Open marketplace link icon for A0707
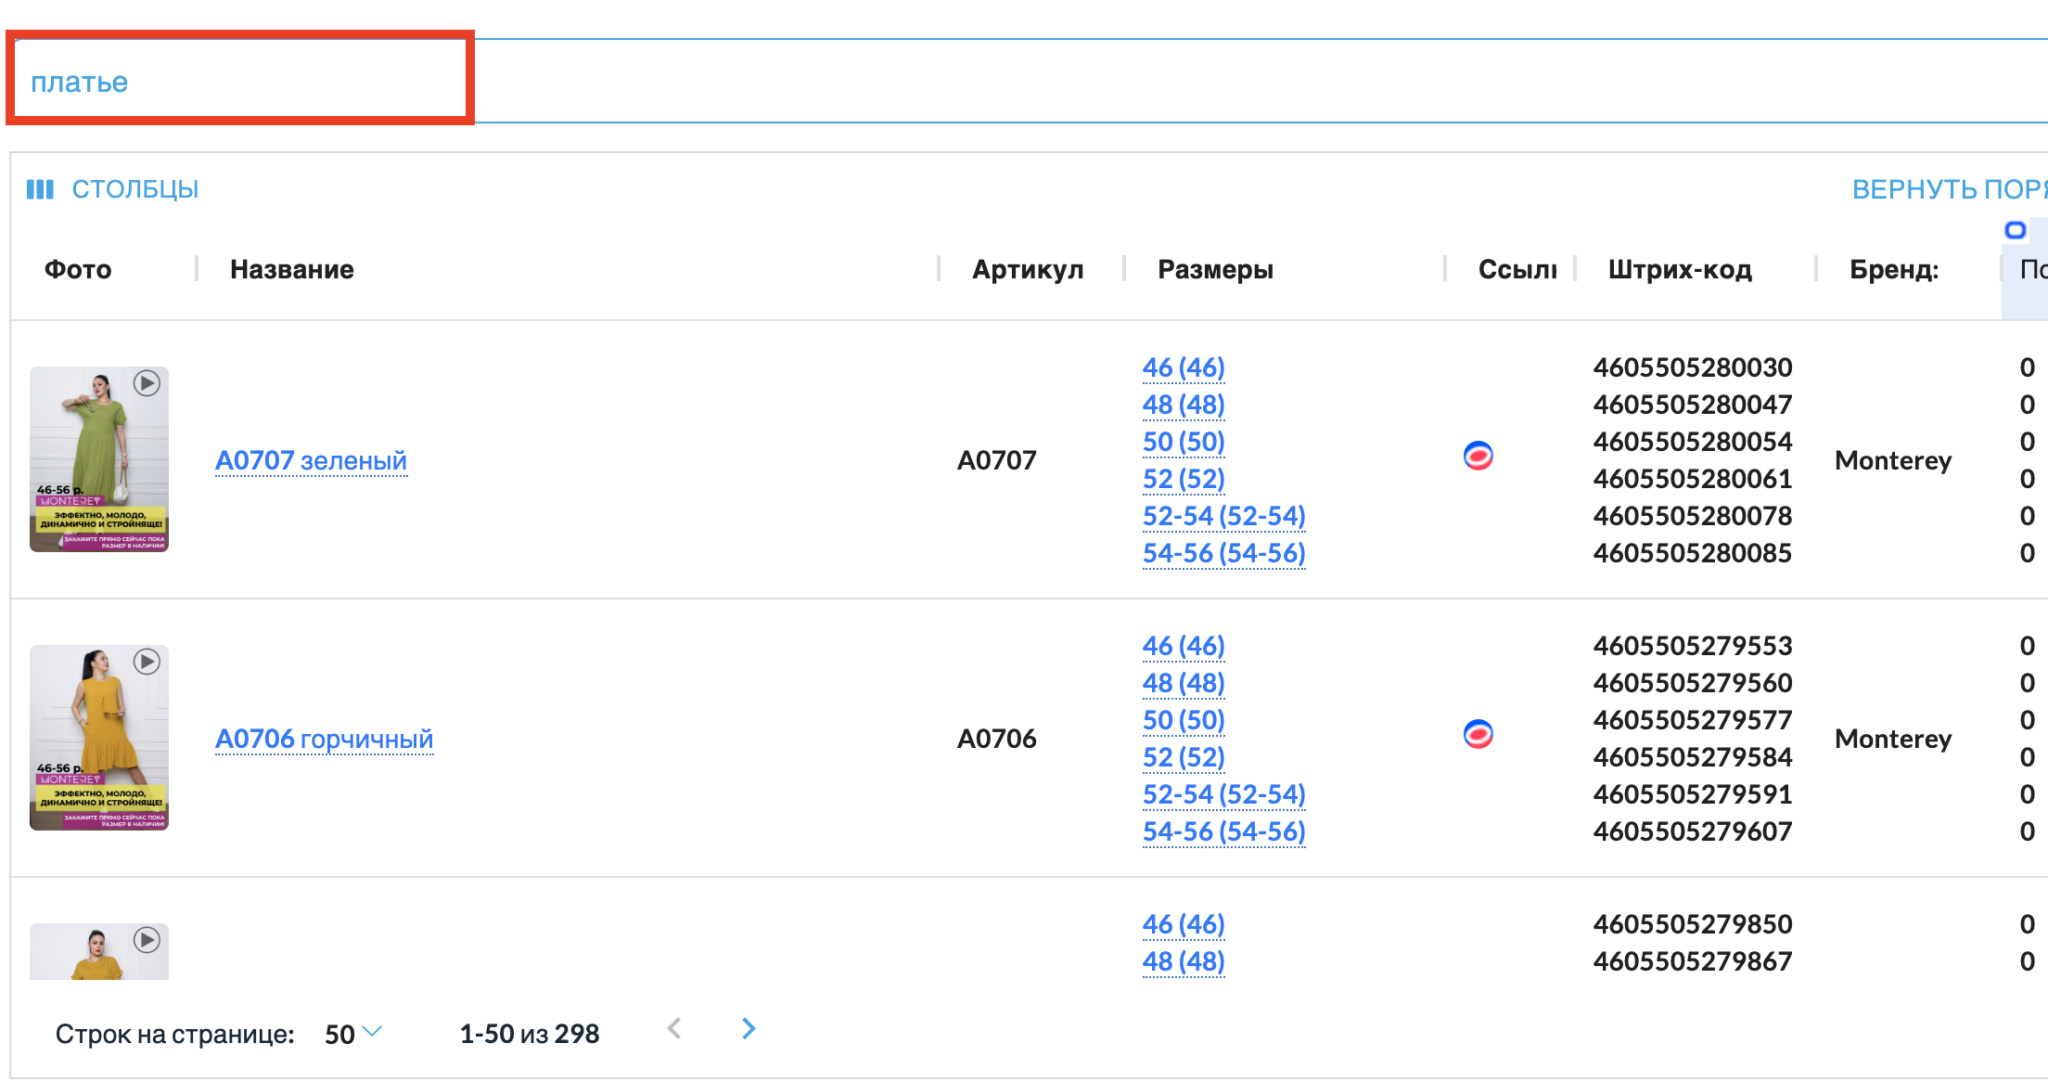 point(1478,456)
